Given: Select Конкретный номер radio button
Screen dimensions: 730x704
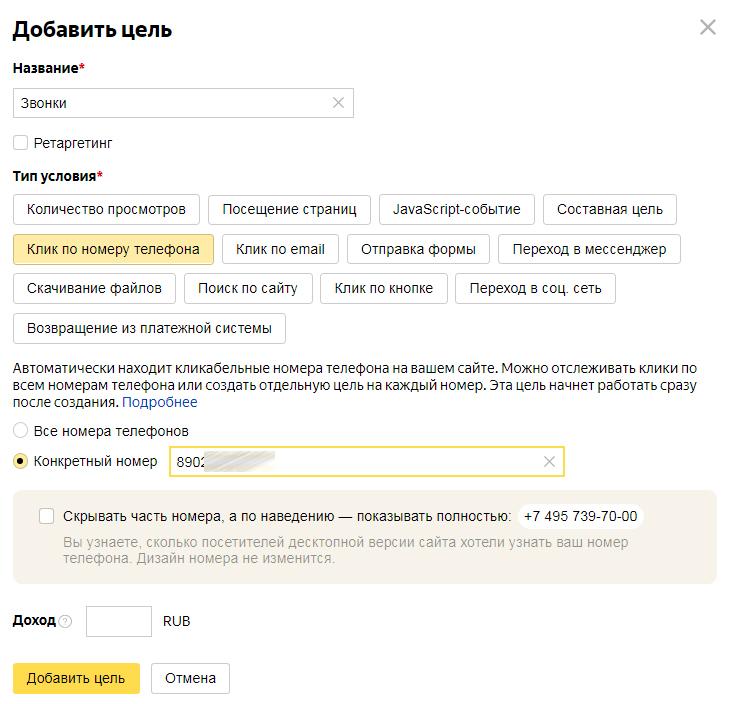Looking at the screenshot, I should click(21, 461).
